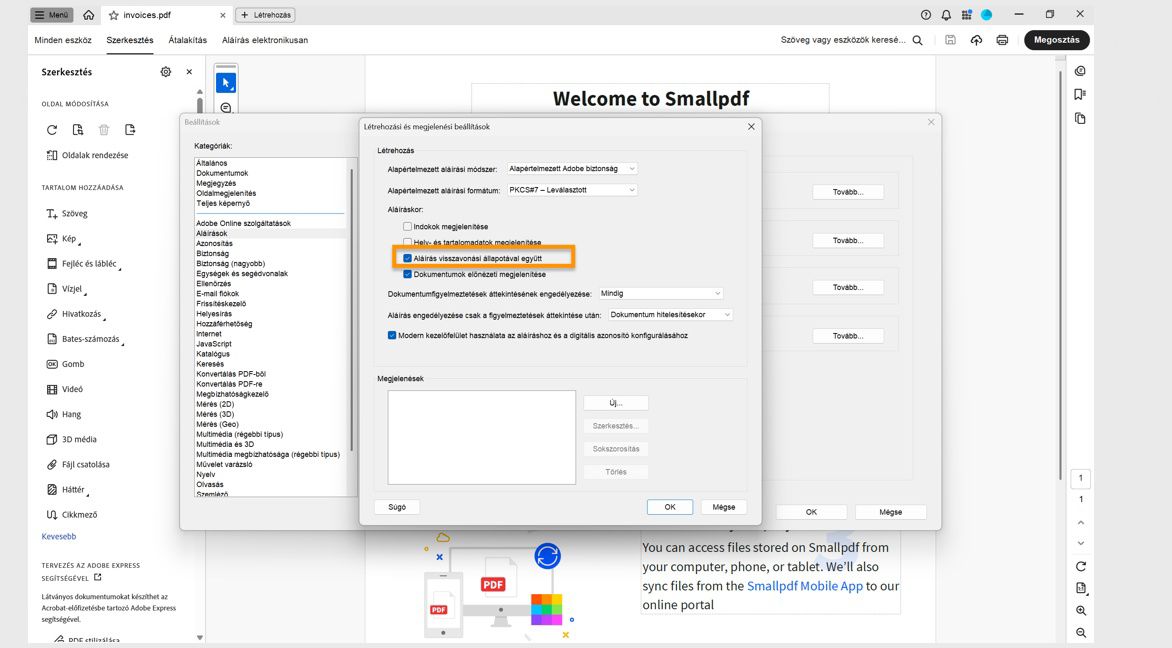Close the Szerkesztés side panel
The width and height of the screenshot is (1172, 648).
[189, 72]
